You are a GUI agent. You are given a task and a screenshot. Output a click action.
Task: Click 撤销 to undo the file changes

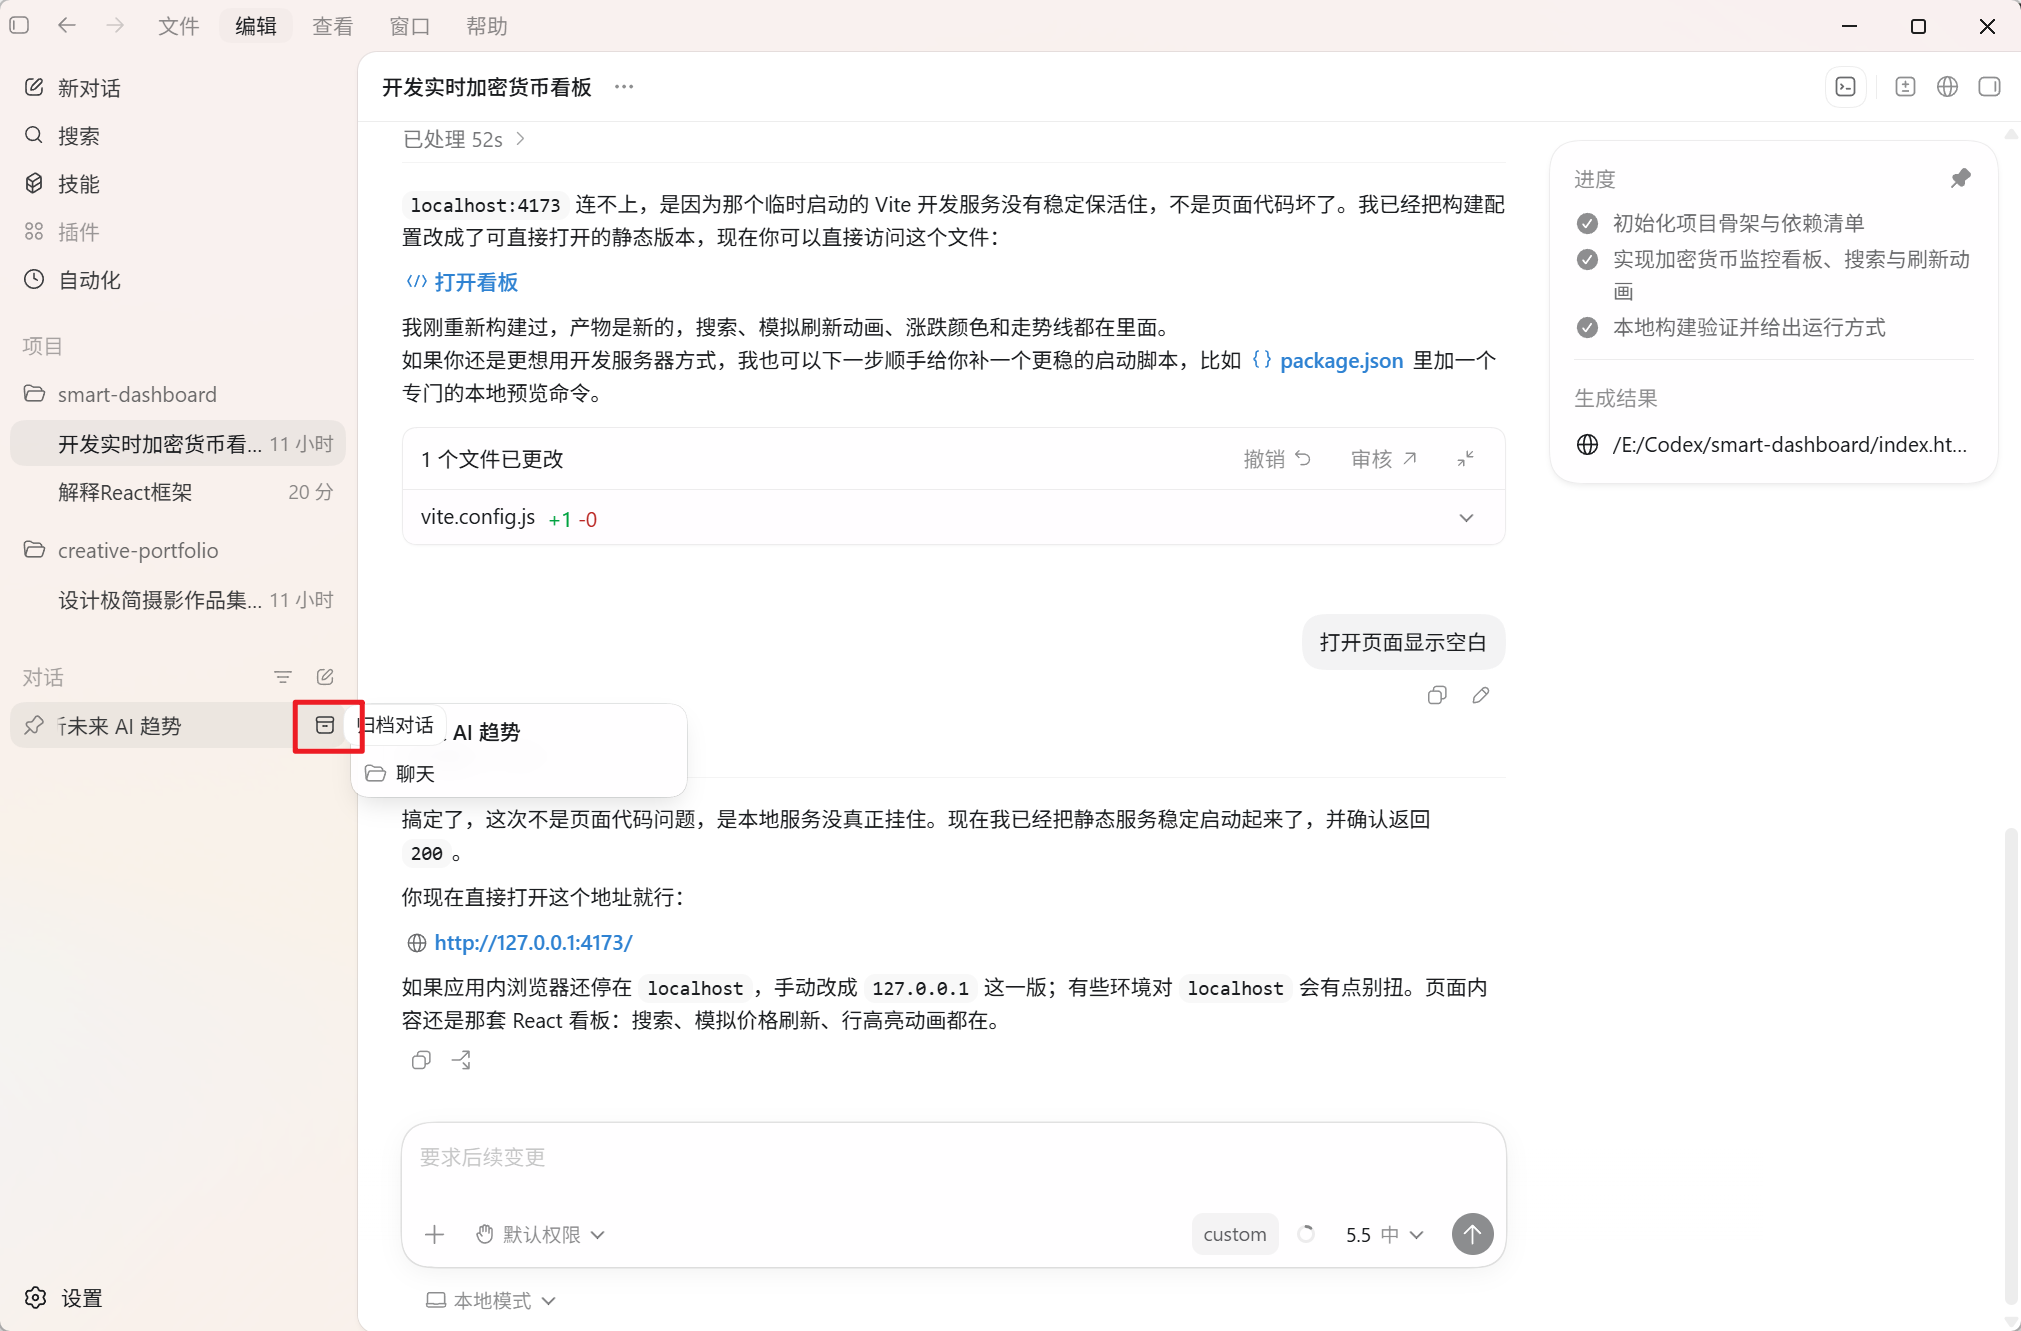pos(1277,458)
